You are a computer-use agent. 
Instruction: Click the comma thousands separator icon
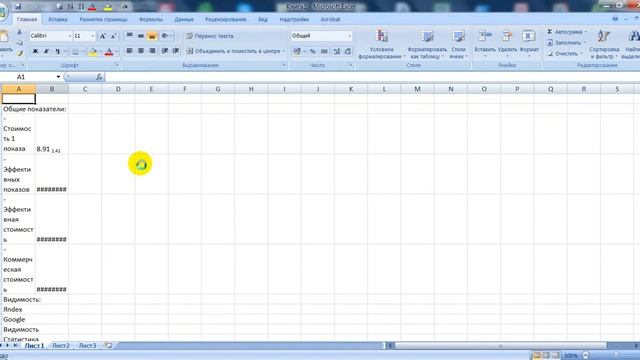pyautogui.click(x=324, y=51)
